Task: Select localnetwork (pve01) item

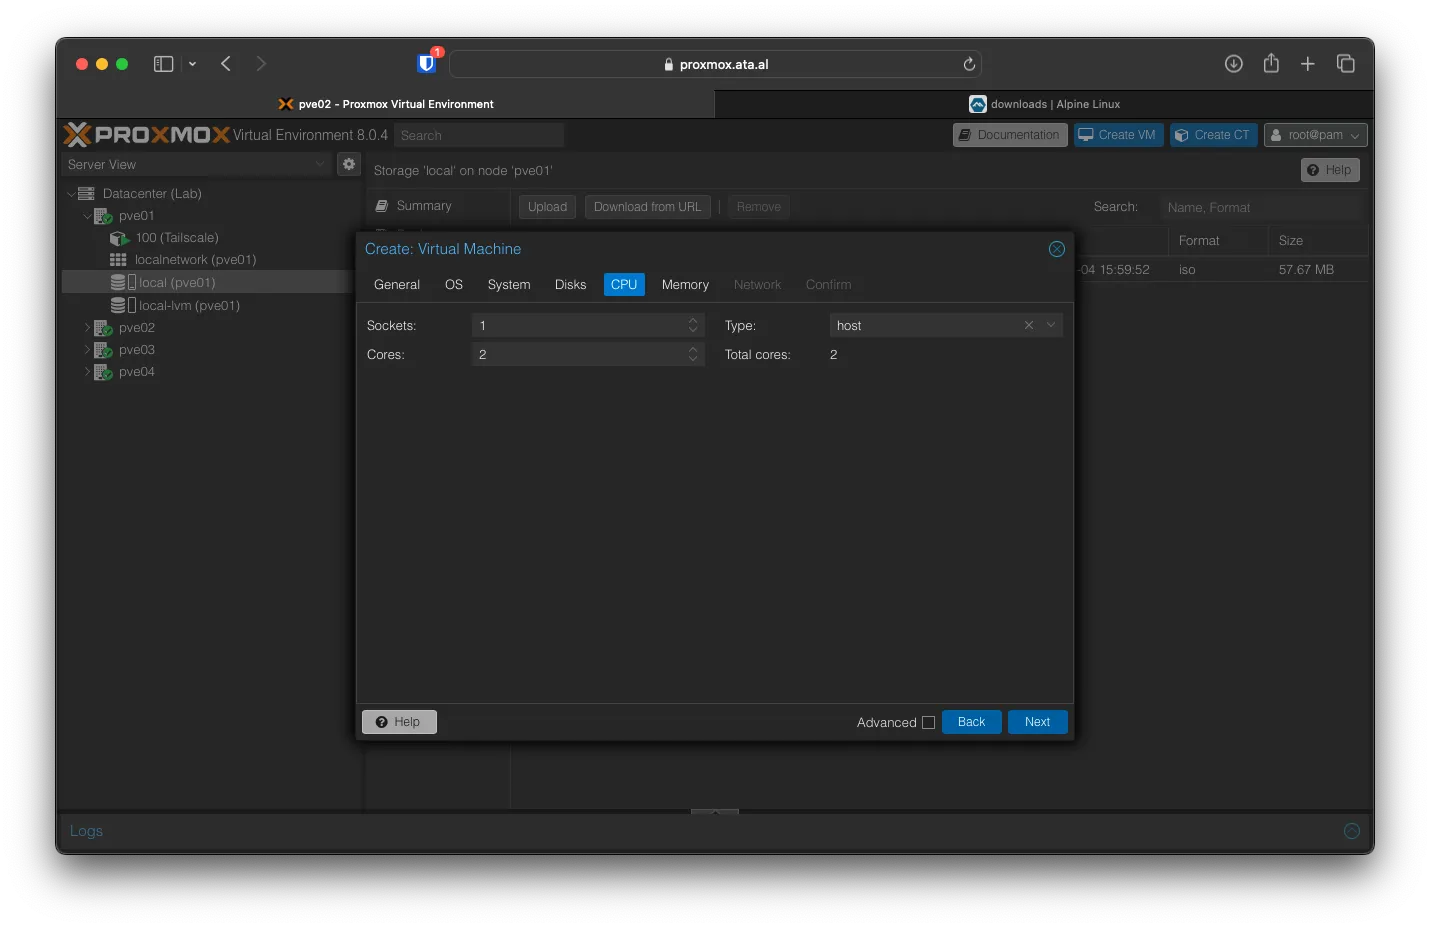Action: (196, 260)
